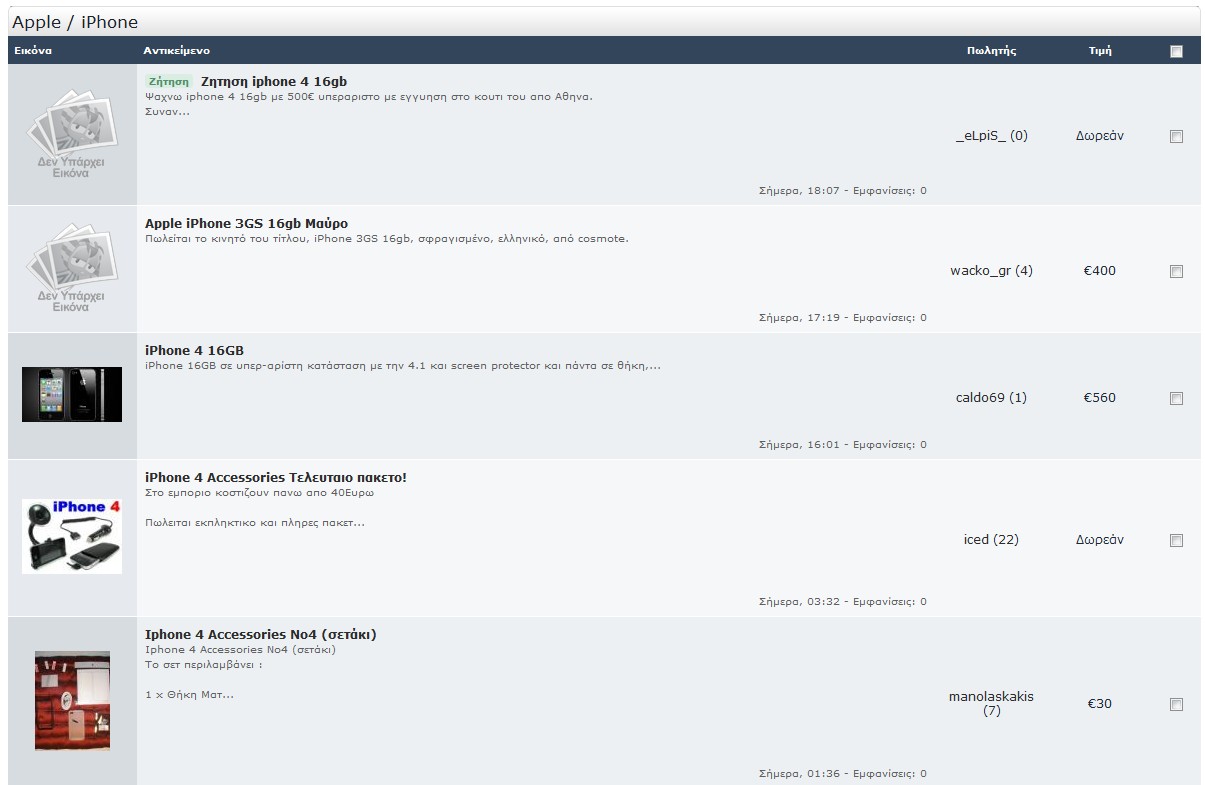Click timestamp Σήμερα, 17:19
1205x785 pixels.
click(x=799, y=318)
